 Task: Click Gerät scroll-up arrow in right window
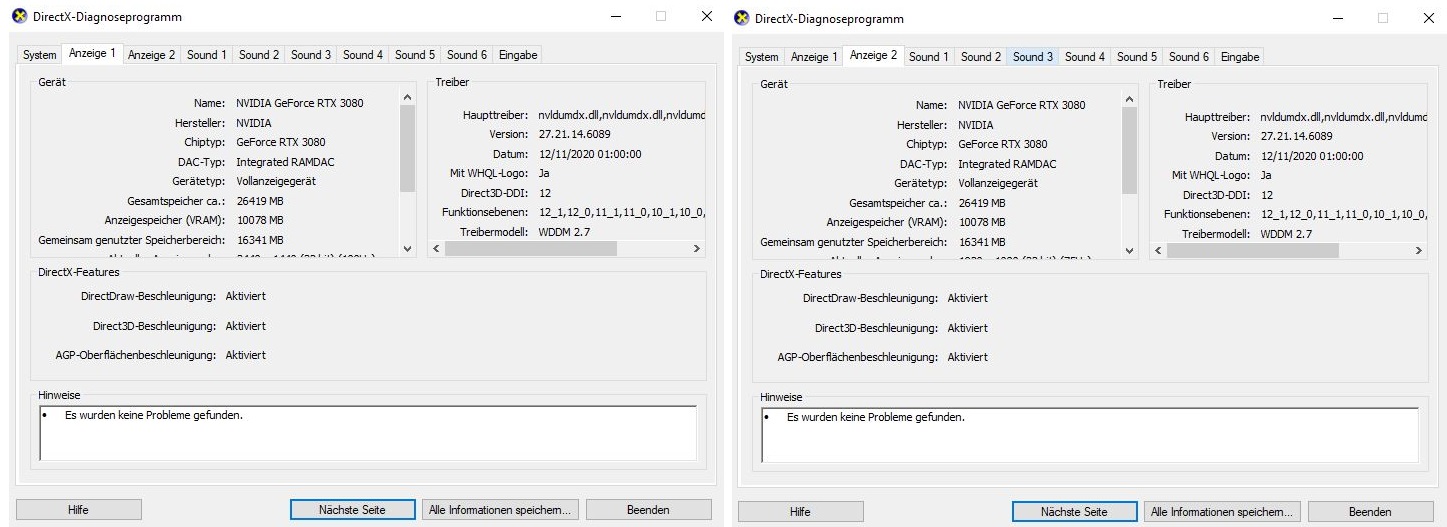click(x=1129, y=99)
